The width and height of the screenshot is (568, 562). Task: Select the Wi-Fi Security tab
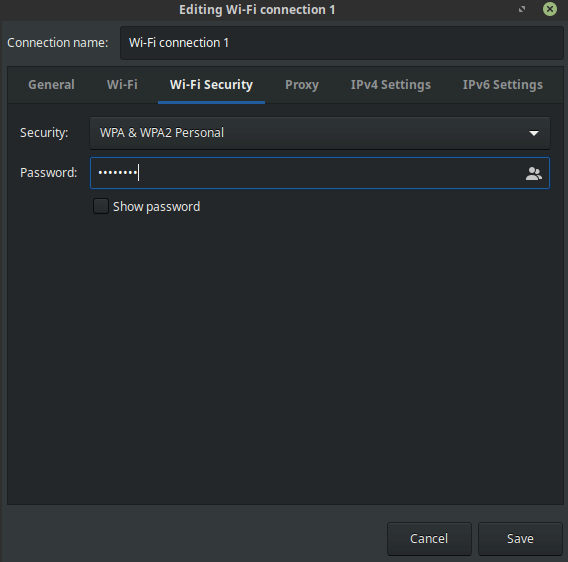tap(212, 85)
